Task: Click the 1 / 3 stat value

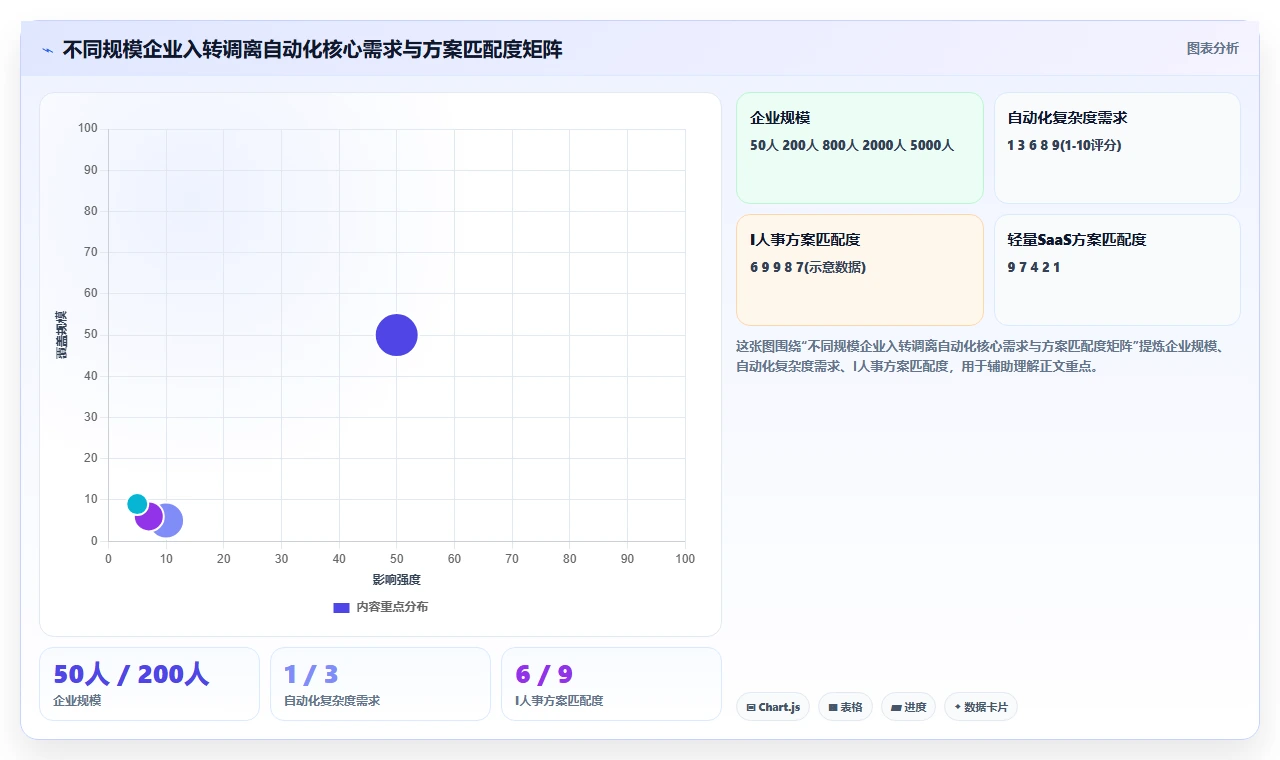Action: coord(311,674)
